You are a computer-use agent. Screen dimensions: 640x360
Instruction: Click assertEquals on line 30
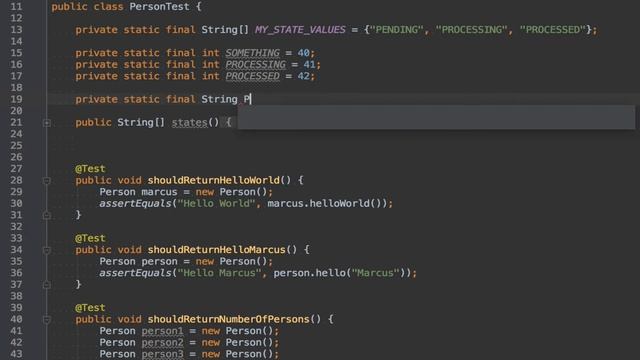[135, 203]
